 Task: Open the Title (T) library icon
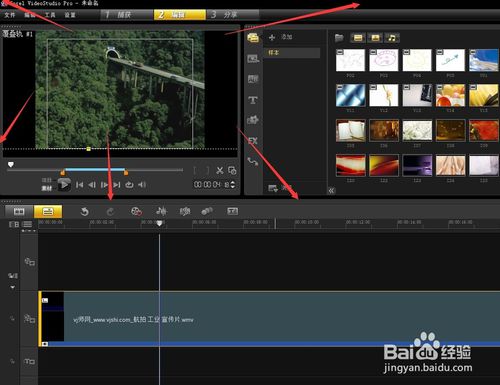click(253, 100)
